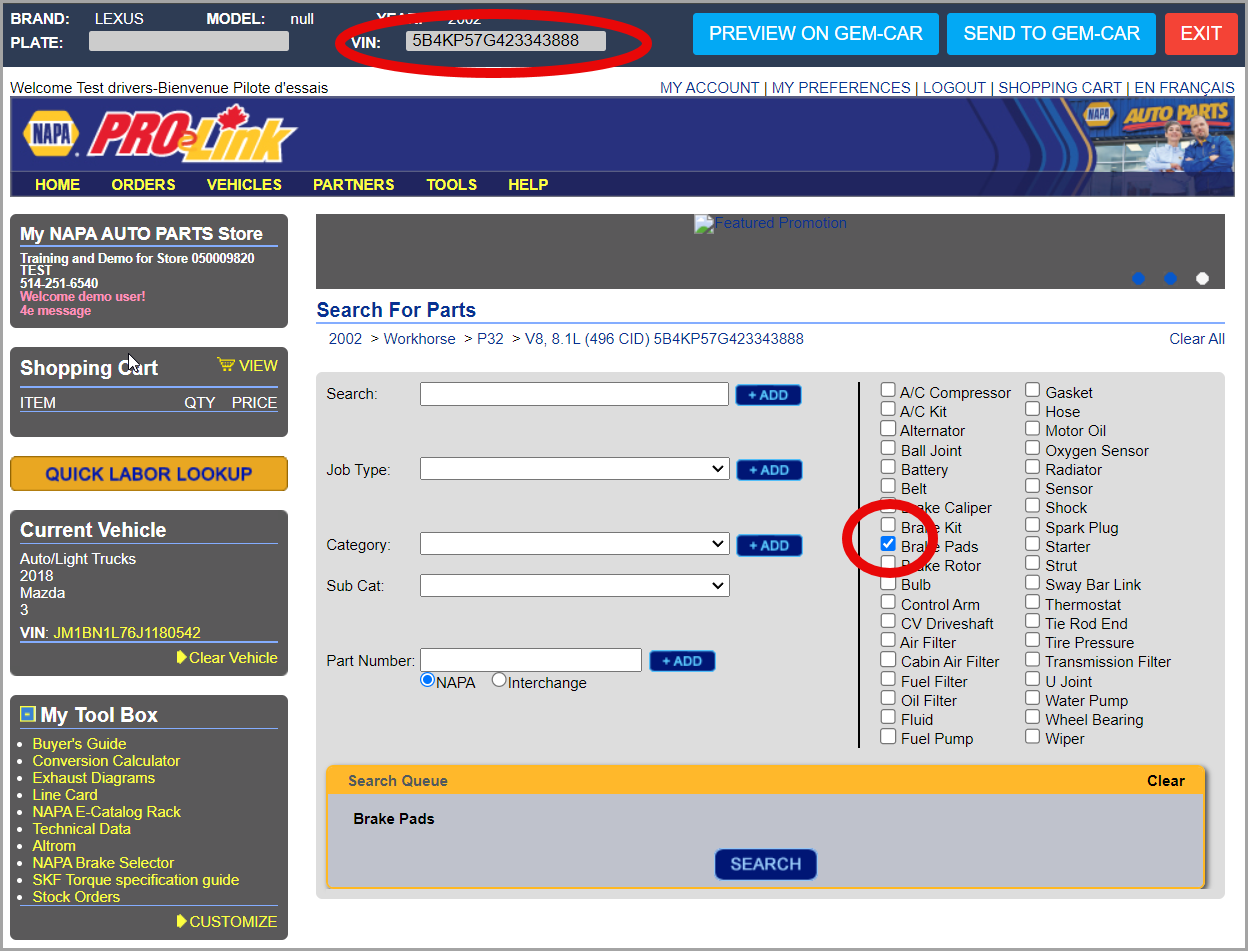
Task: Uncheck the Brake Pads checkbox
Action: click(x=888, y=544)
